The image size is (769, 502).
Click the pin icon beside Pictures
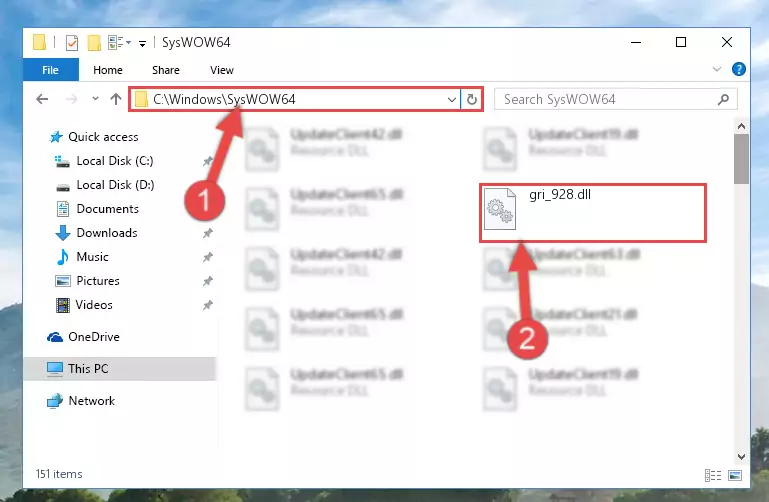click(x=208, y=281)
